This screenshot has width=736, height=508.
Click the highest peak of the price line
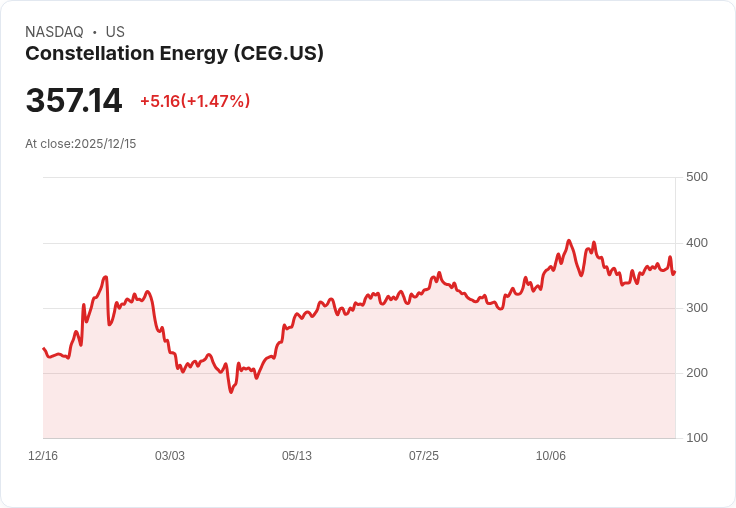(569, 241)
